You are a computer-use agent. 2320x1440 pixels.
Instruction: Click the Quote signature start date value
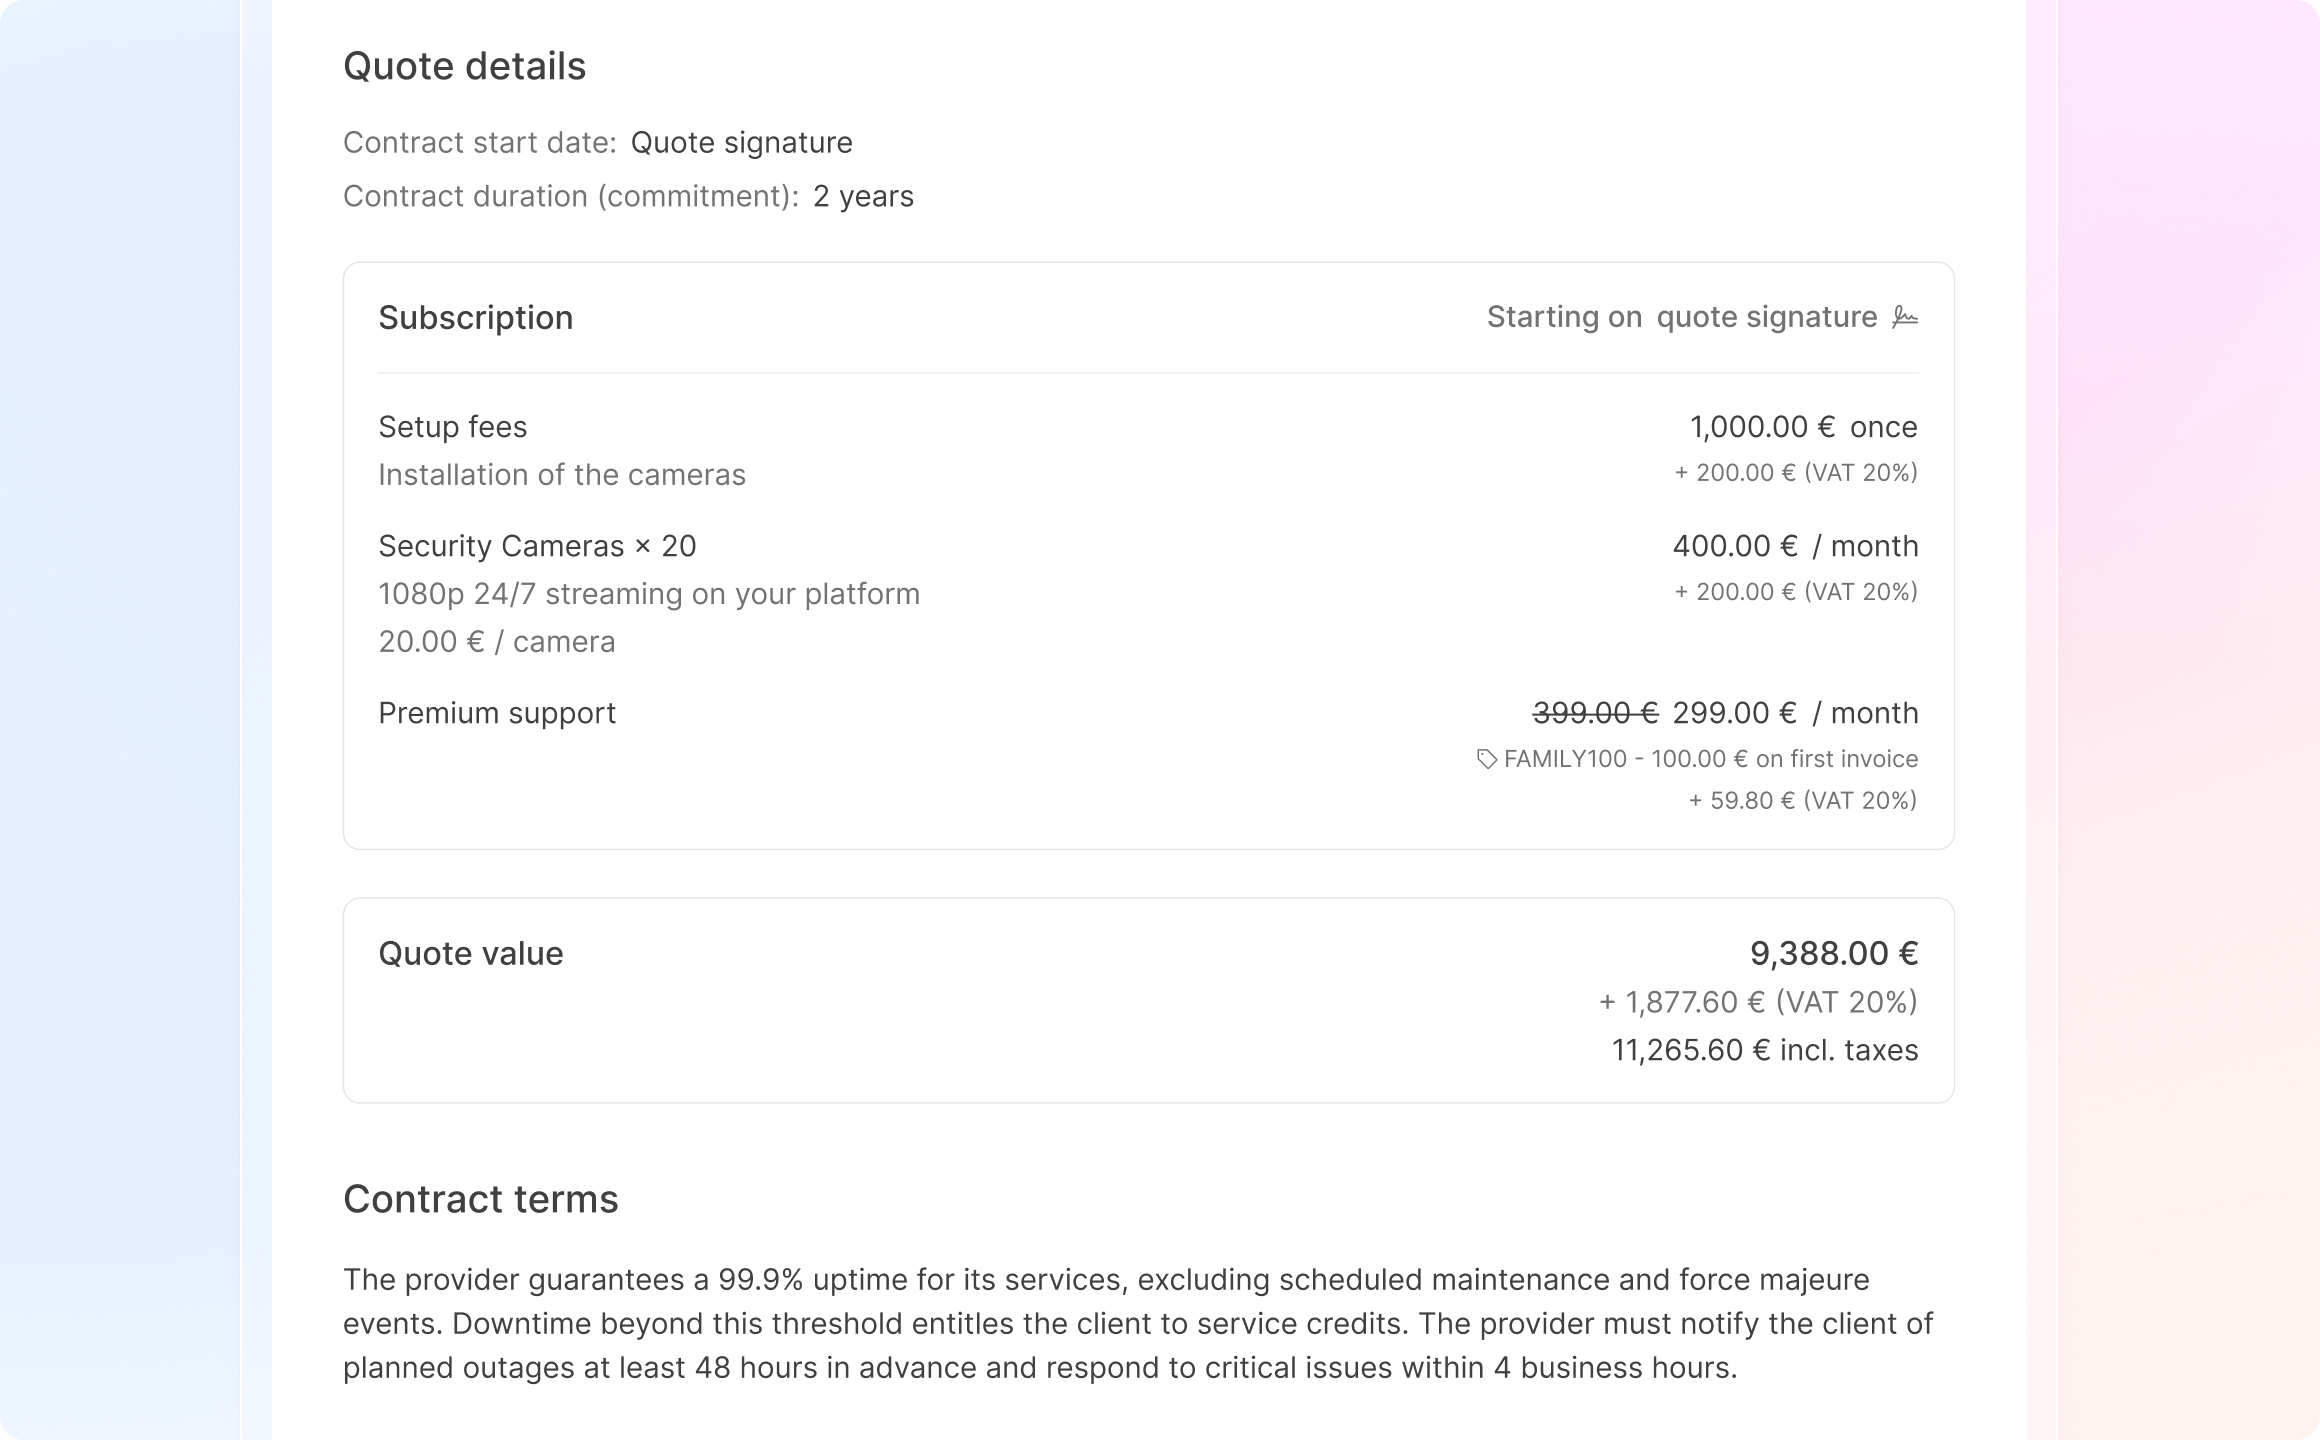[741, 143]
